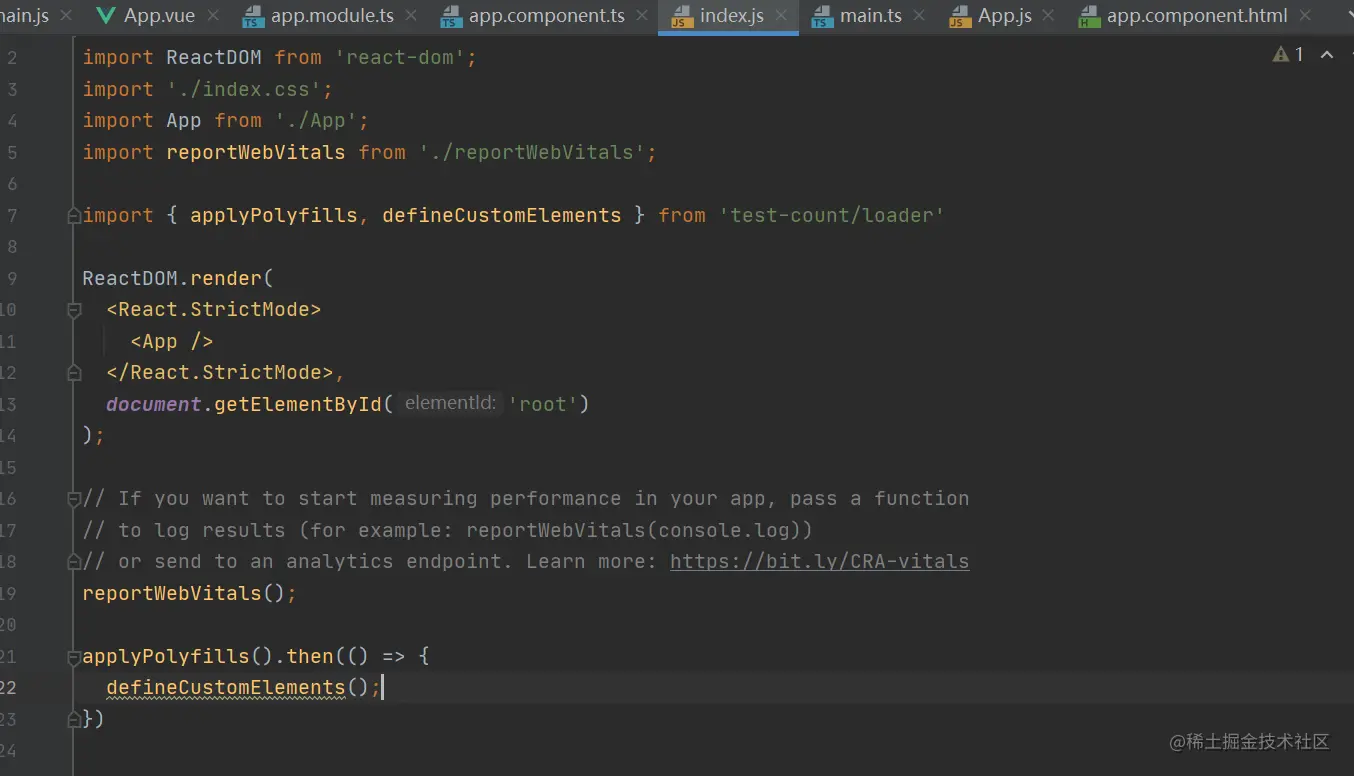Screen dimensions: 1354x776
Task: Click the TS file icon of app.component.ts
Action: pyautogui.click(x=451, y=17)
